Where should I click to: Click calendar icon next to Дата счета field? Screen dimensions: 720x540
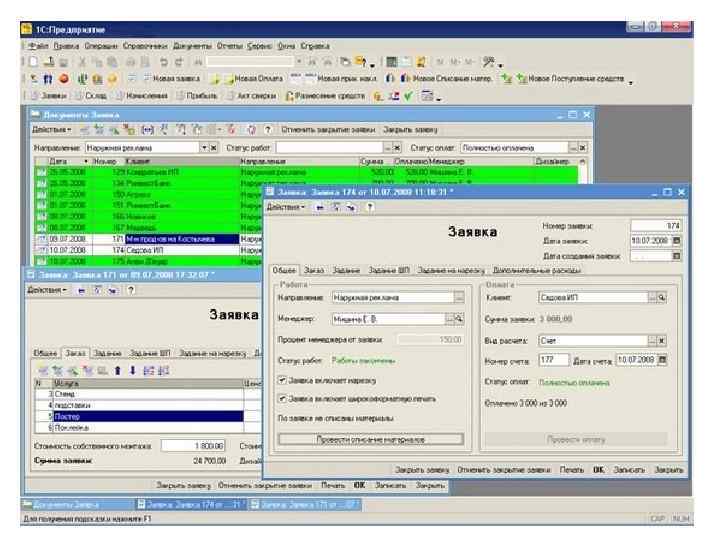pyautogui.click(x=662, y=360)
